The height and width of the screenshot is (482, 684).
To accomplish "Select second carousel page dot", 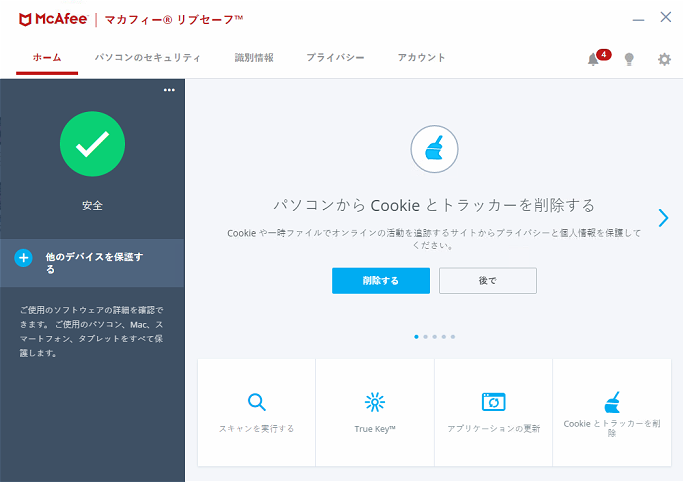I will 425,337.
